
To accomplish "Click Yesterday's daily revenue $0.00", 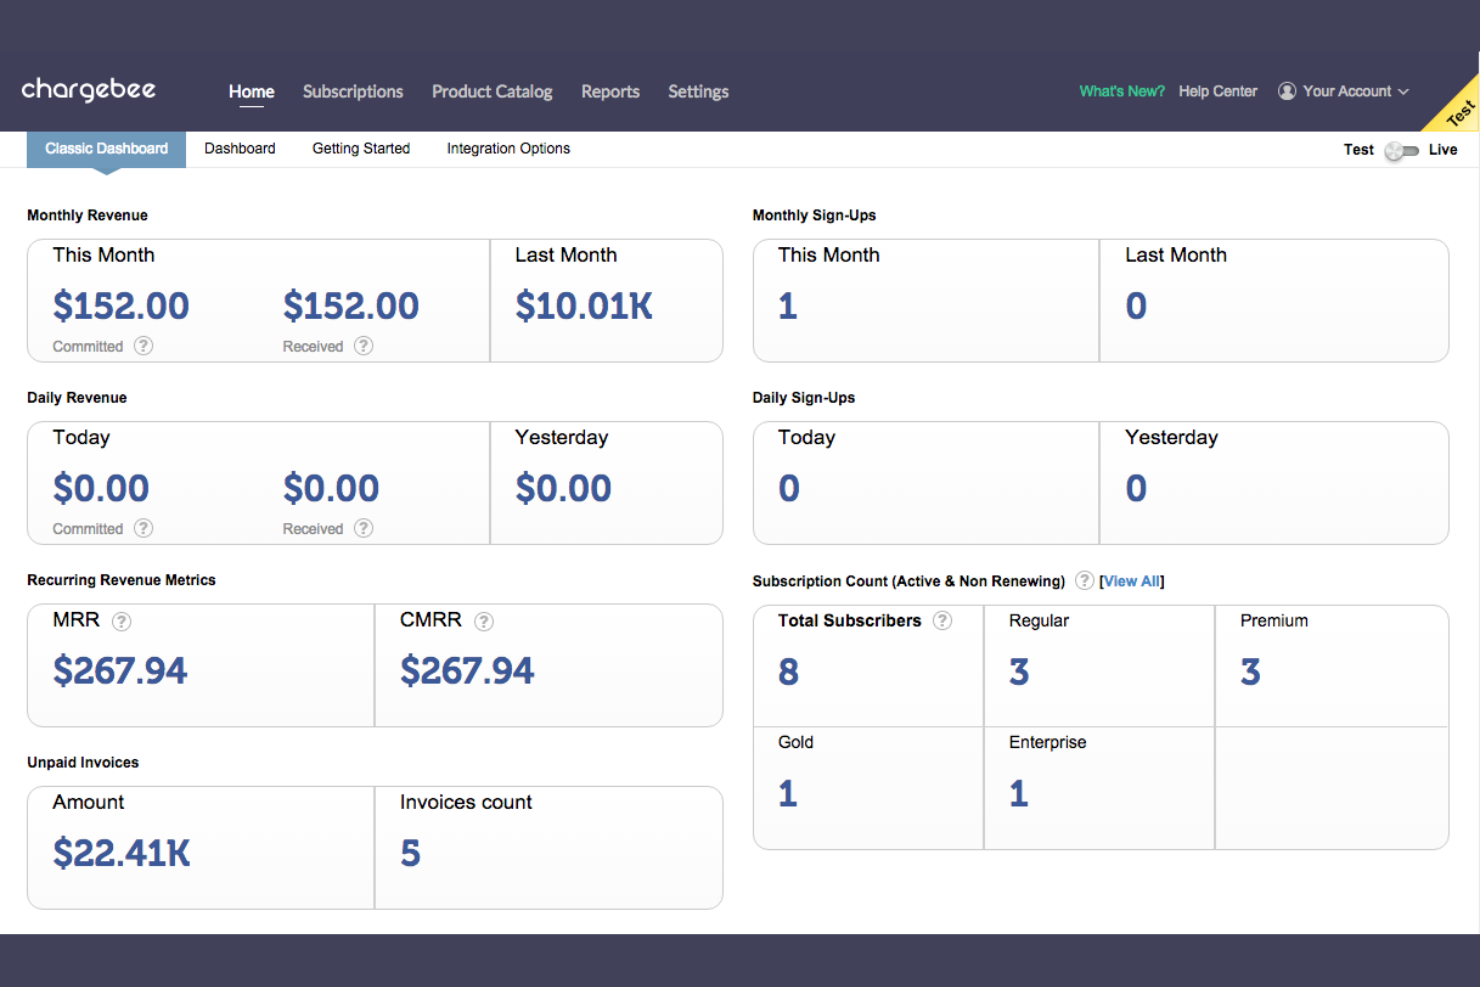I will tap(563, 489).
